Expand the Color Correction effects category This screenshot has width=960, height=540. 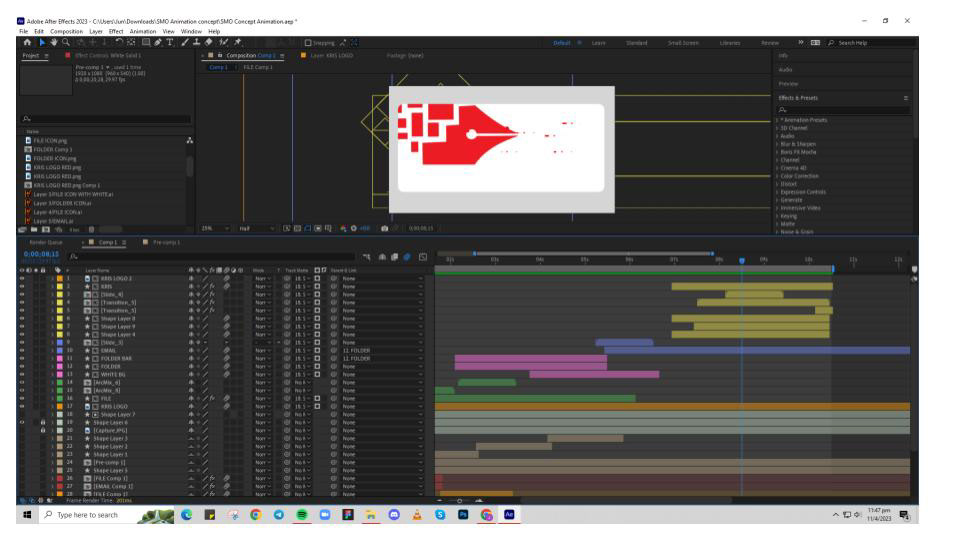coord(778,176)
